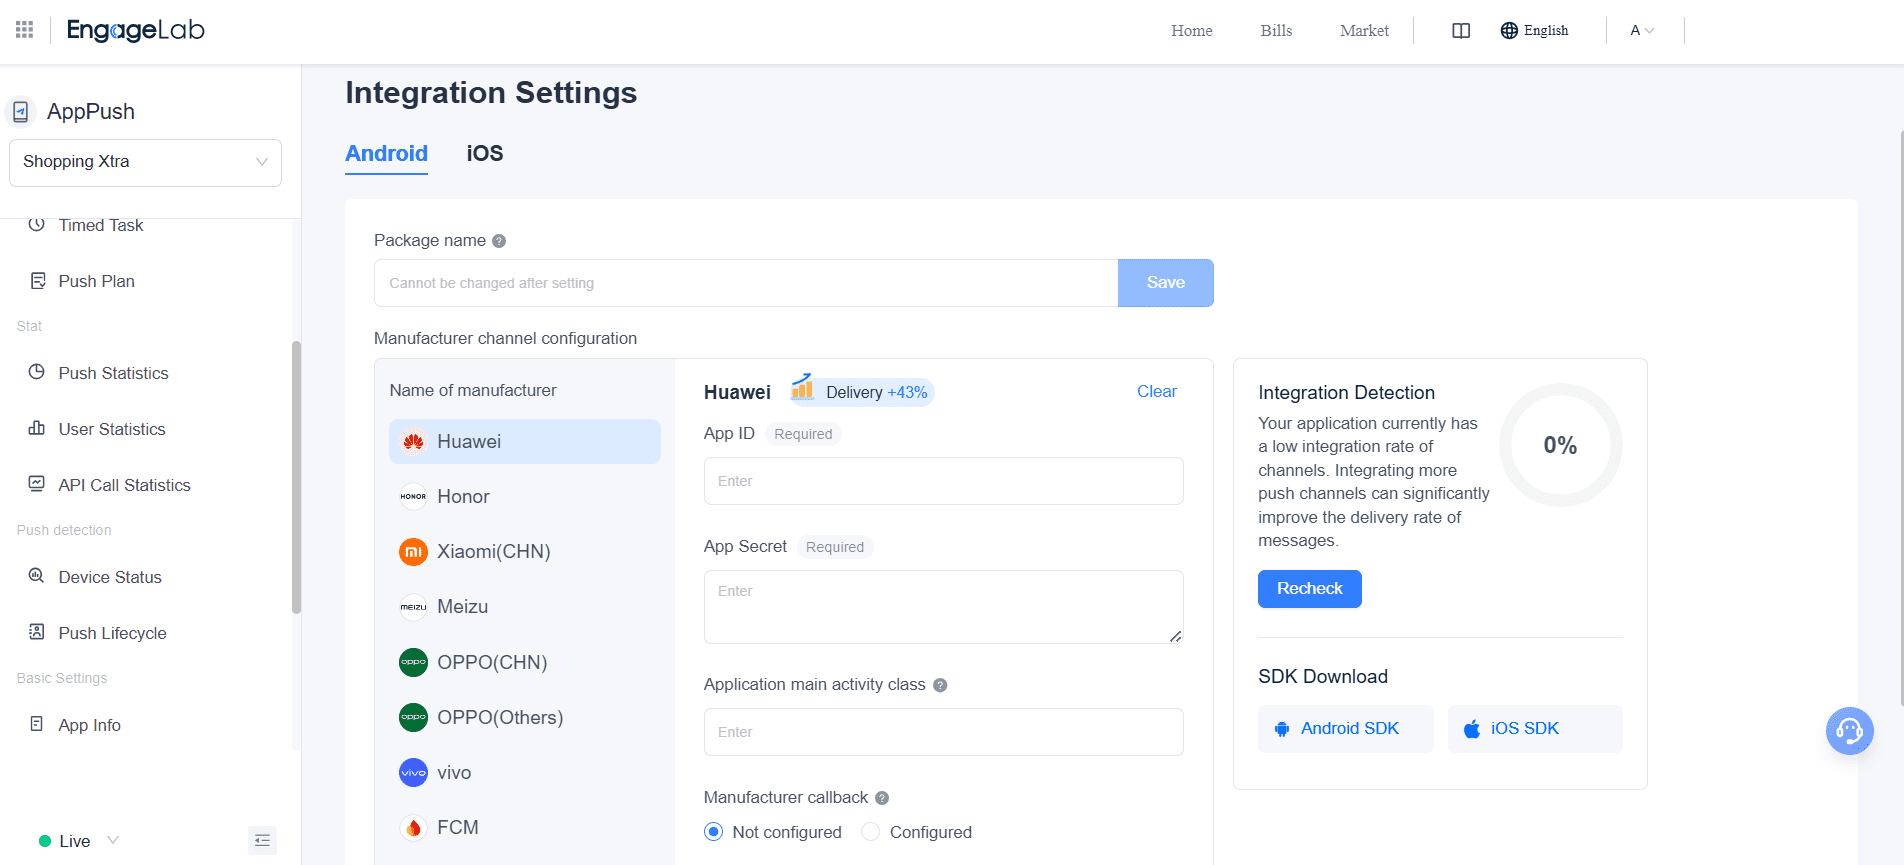
Task: Click the vivo logo icon
Action: [x=413, y=772]
